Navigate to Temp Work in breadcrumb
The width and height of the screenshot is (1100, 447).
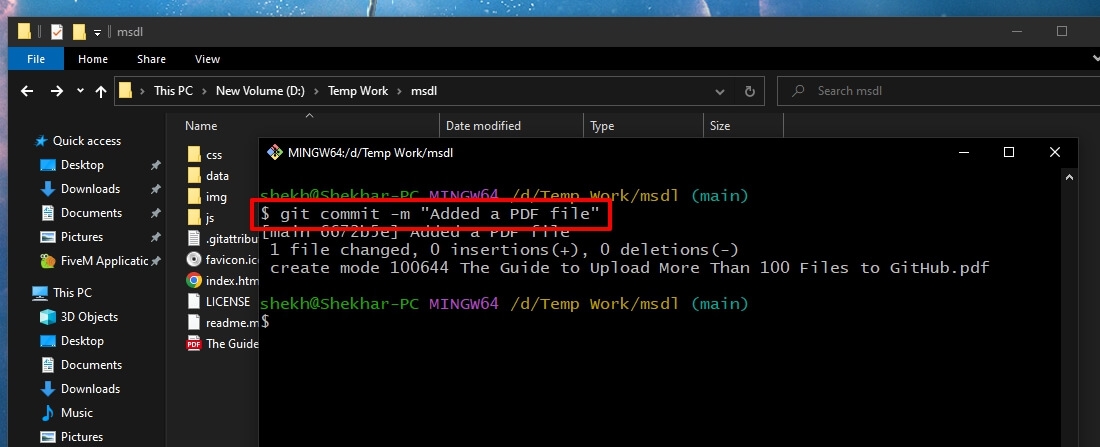(357, 91)
